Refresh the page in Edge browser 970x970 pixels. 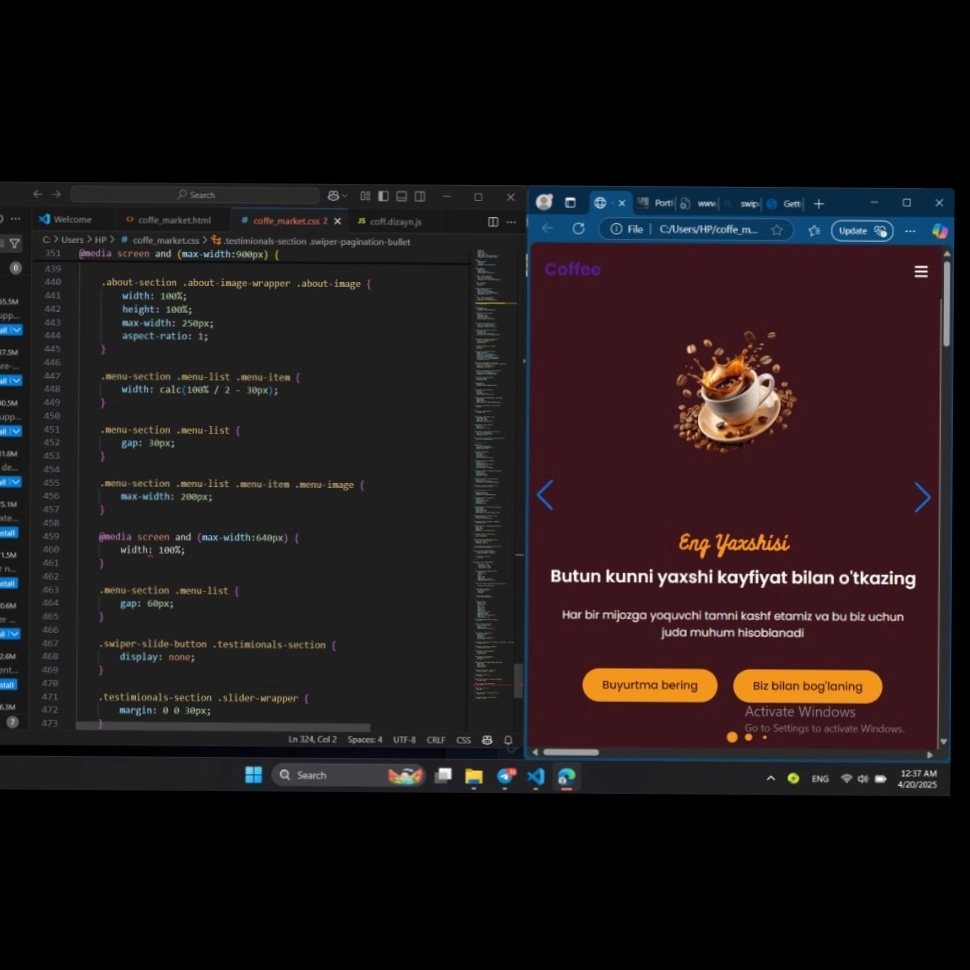578,229
